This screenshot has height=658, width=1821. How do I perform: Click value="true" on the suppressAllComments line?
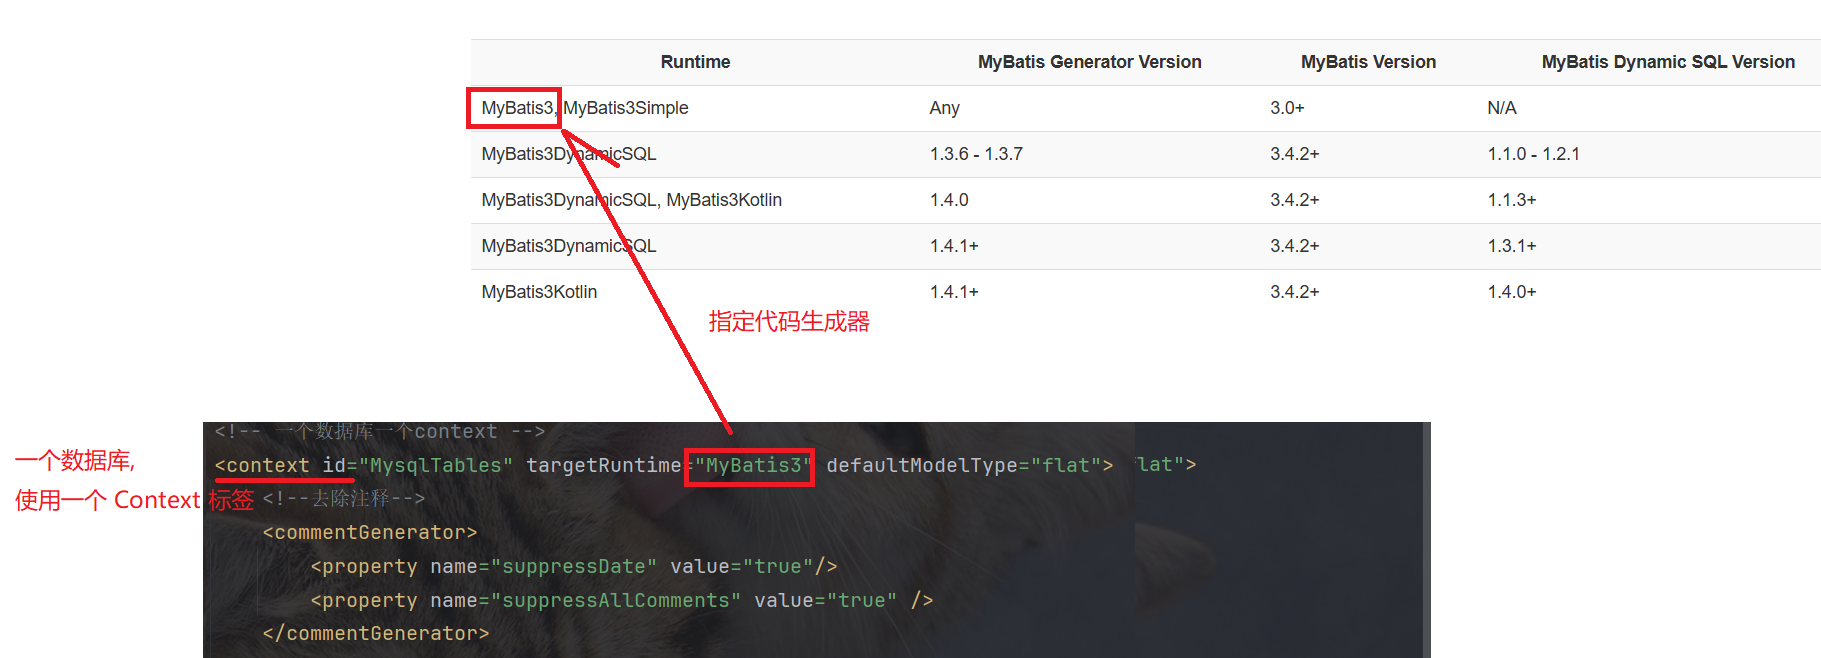[x=826, y=600]
